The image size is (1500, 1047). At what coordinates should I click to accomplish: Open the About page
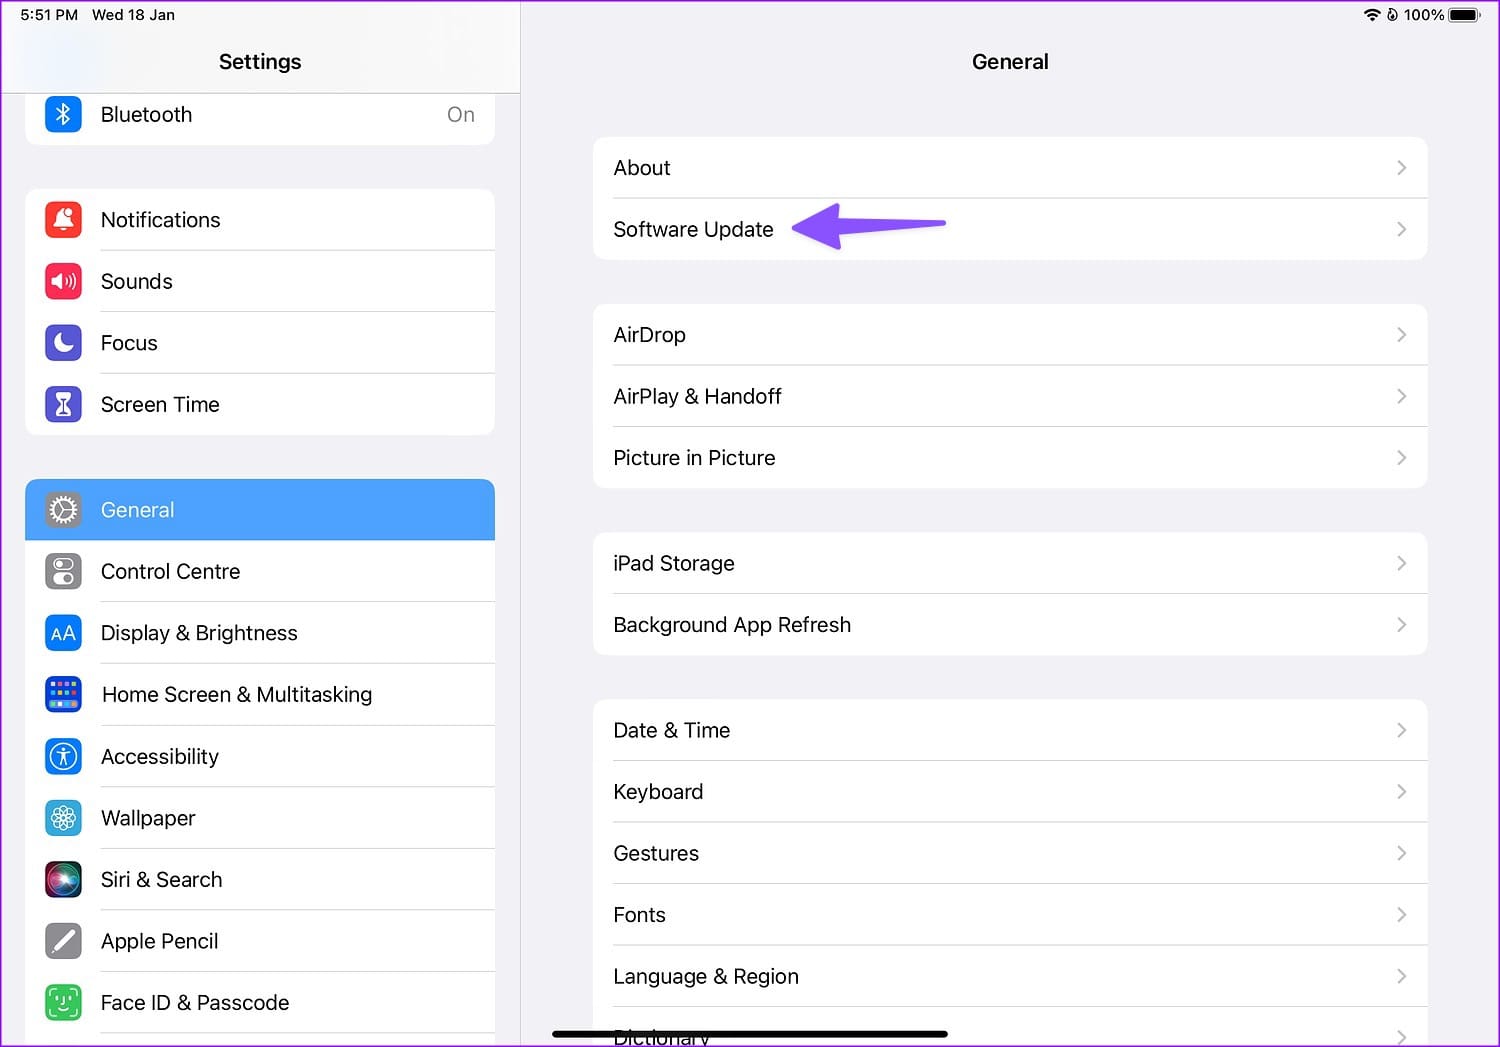click(1010, 168)
